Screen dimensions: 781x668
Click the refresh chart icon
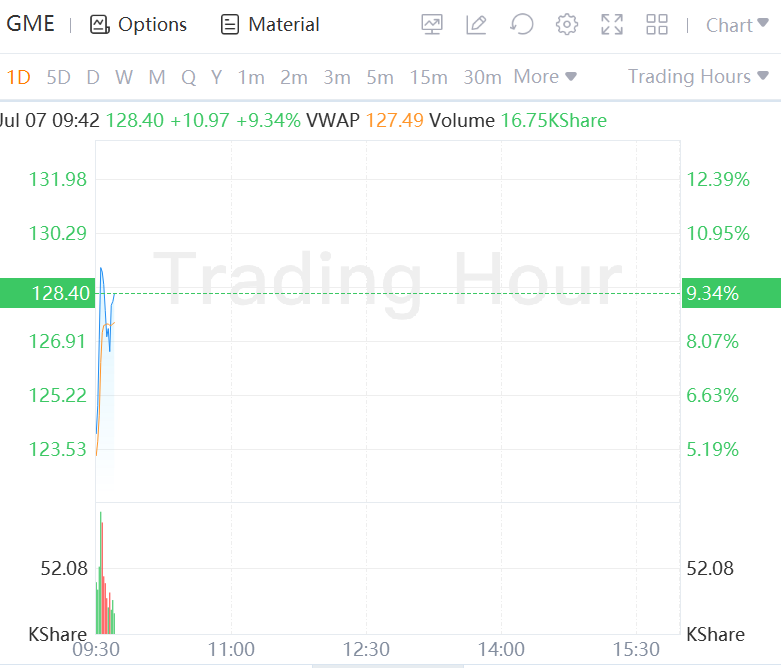click(x=521, y=25)
